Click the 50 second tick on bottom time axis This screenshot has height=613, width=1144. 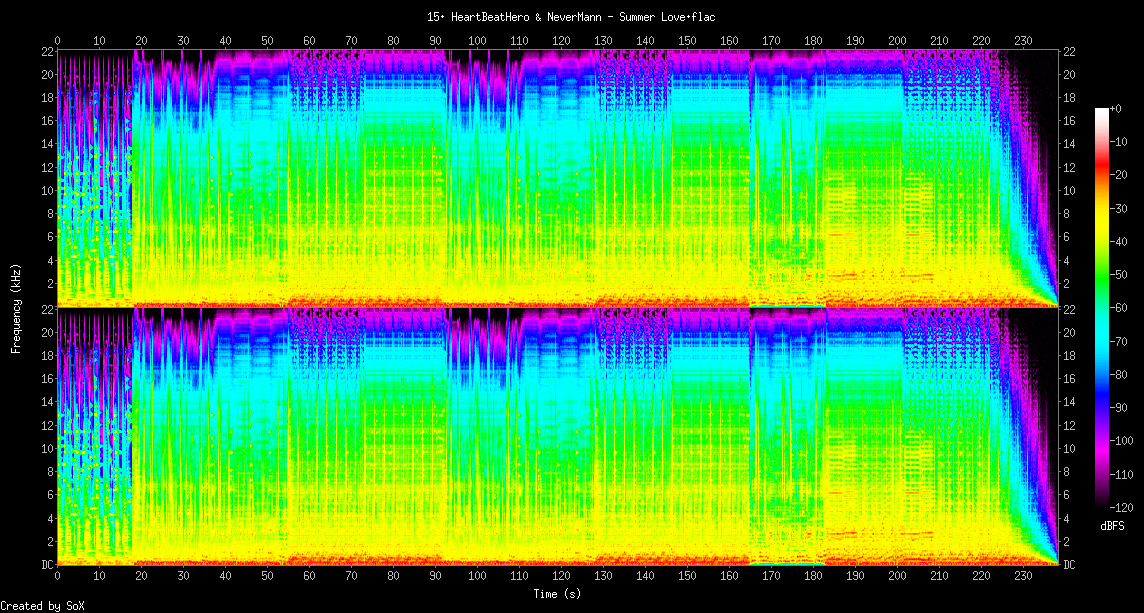267,578
